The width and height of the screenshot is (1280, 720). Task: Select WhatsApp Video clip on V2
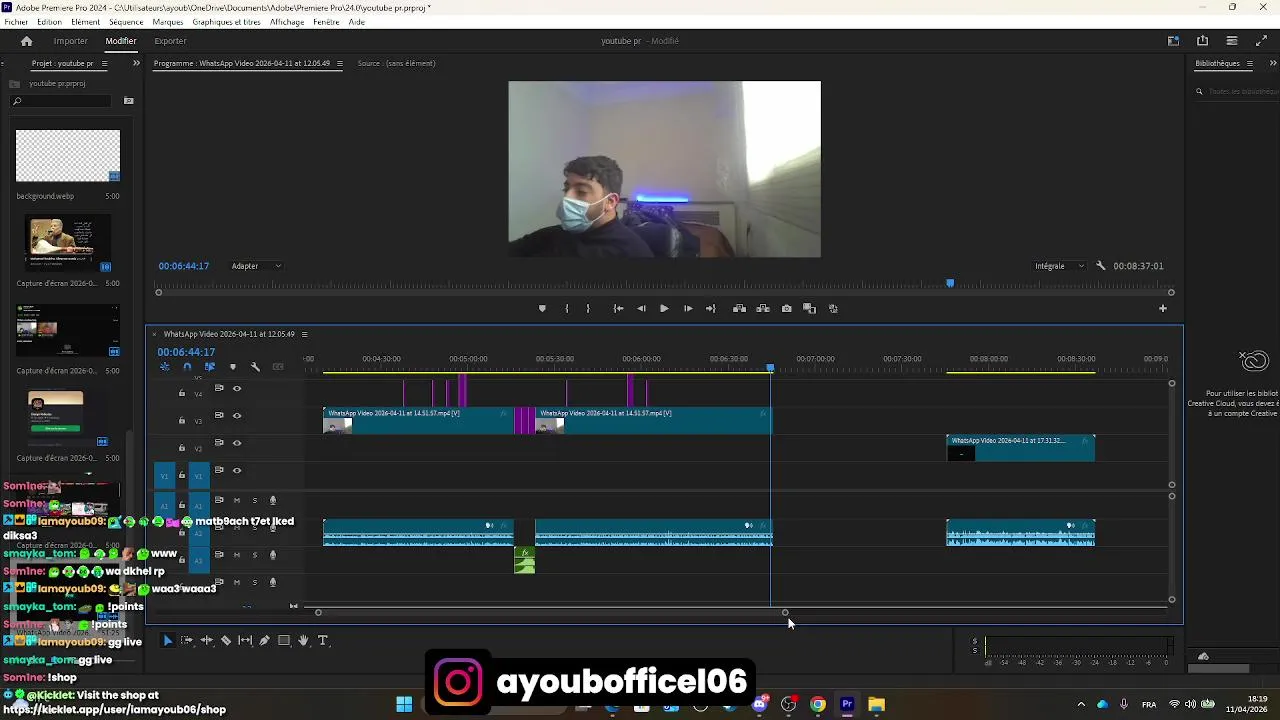coord(1021,448)
